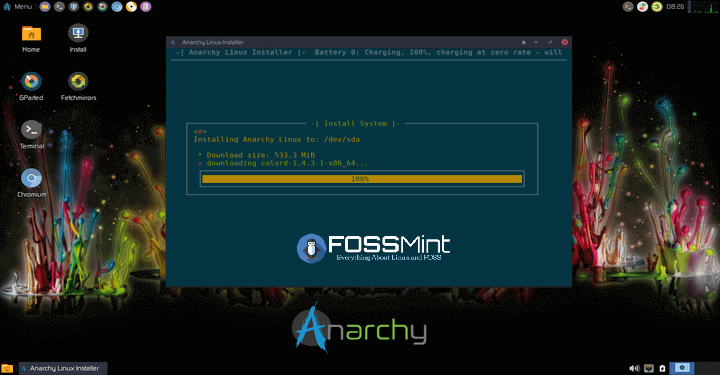The height and width of the screenshot is (375, 720).
Task: Click the show desktop folder icon bottom-left
Action: (7, 368)
